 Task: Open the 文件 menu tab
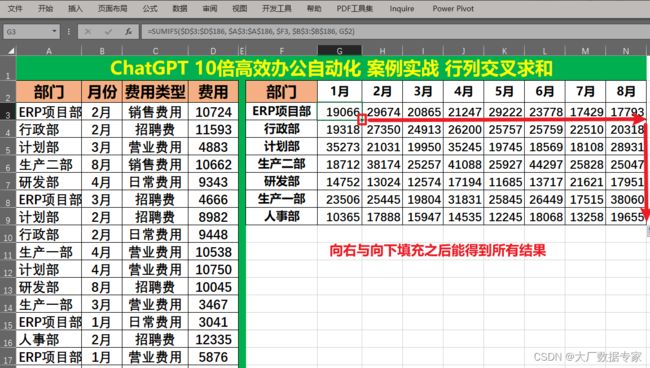coord(15,8)
